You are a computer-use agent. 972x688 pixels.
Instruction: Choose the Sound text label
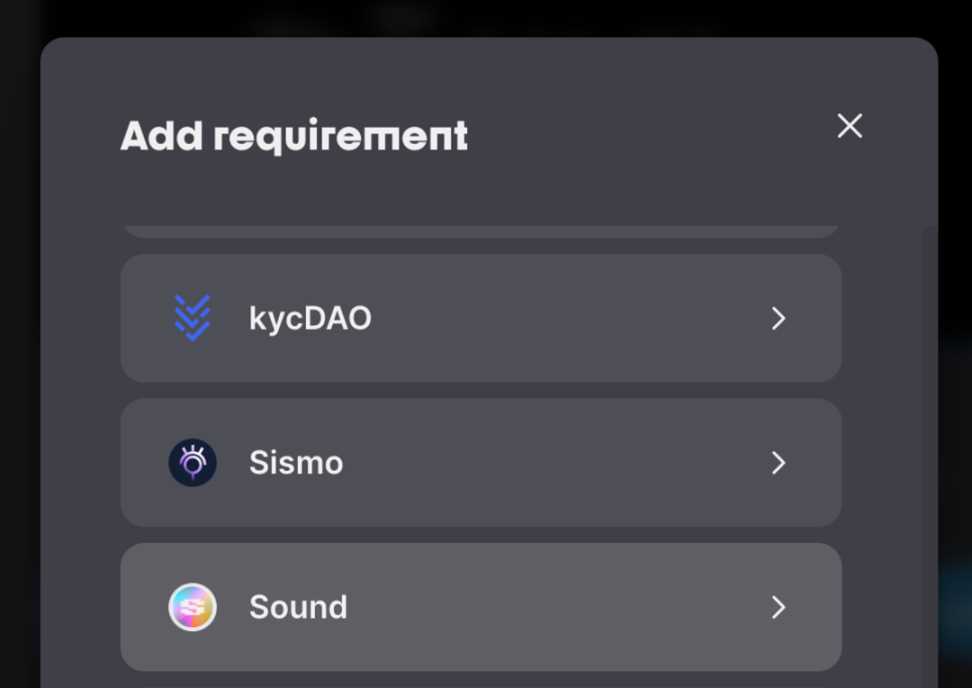pos(298,607)
